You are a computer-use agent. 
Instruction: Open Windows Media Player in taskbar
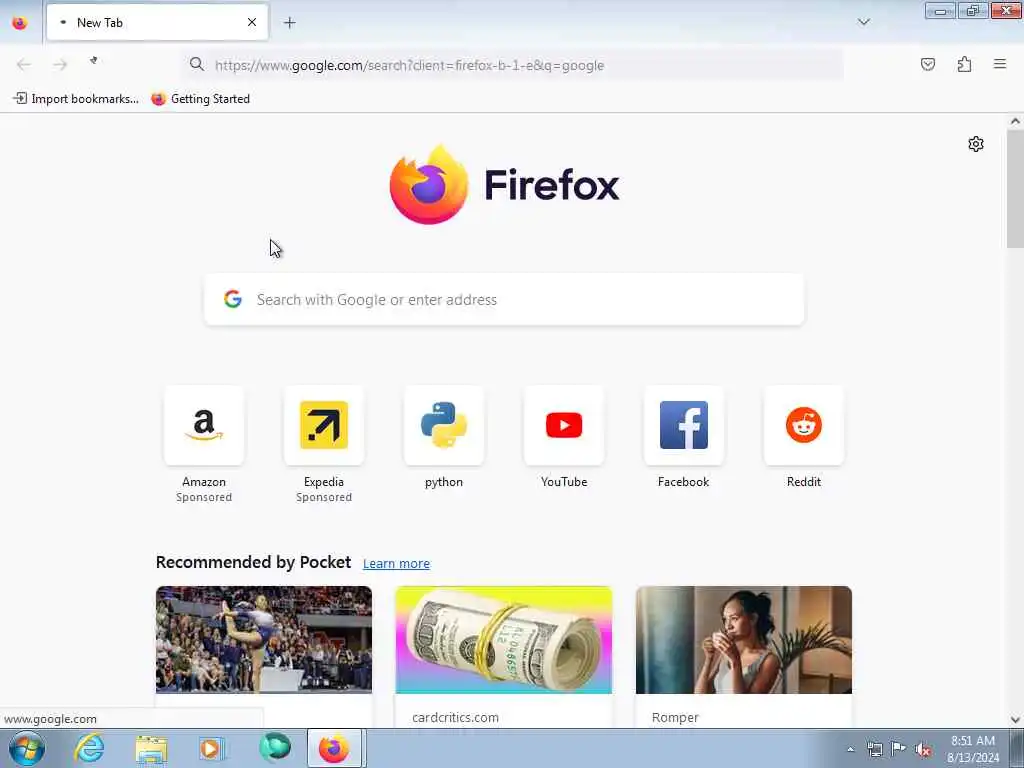point(212,748)
